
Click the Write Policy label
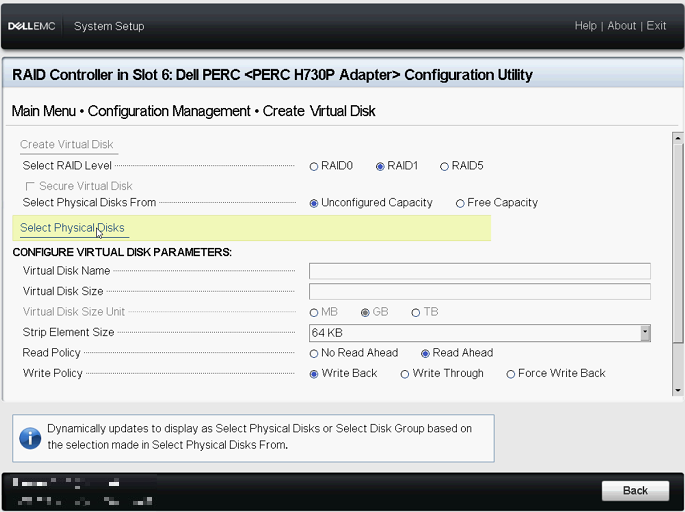[52, 373]
